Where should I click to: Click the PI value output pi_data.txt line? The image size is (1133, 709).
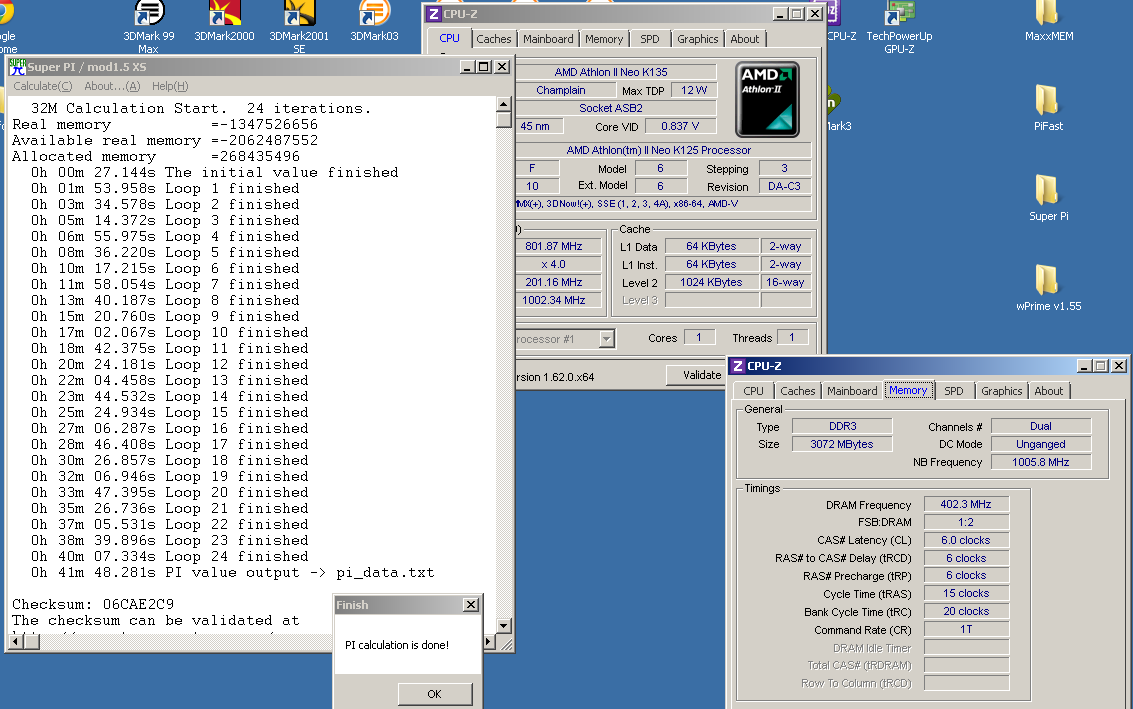[233, 572]
